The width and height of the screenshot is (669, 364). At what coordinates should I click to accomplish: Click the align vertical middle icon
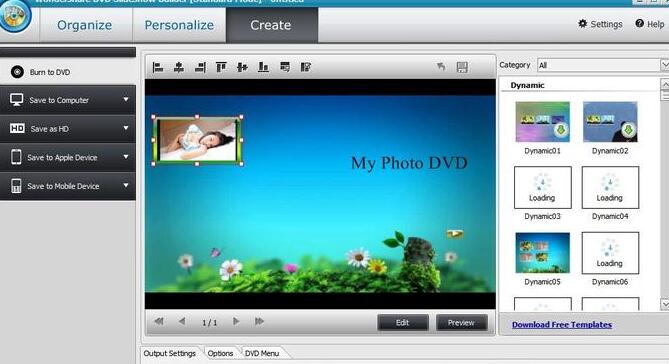click(x=242, y=67)
